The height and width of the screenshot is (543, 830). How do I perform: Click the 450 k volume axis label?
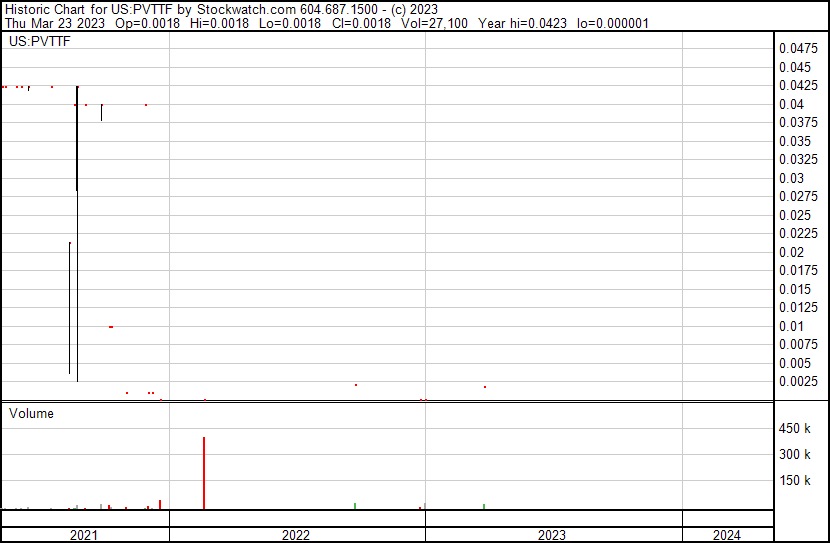794,429
